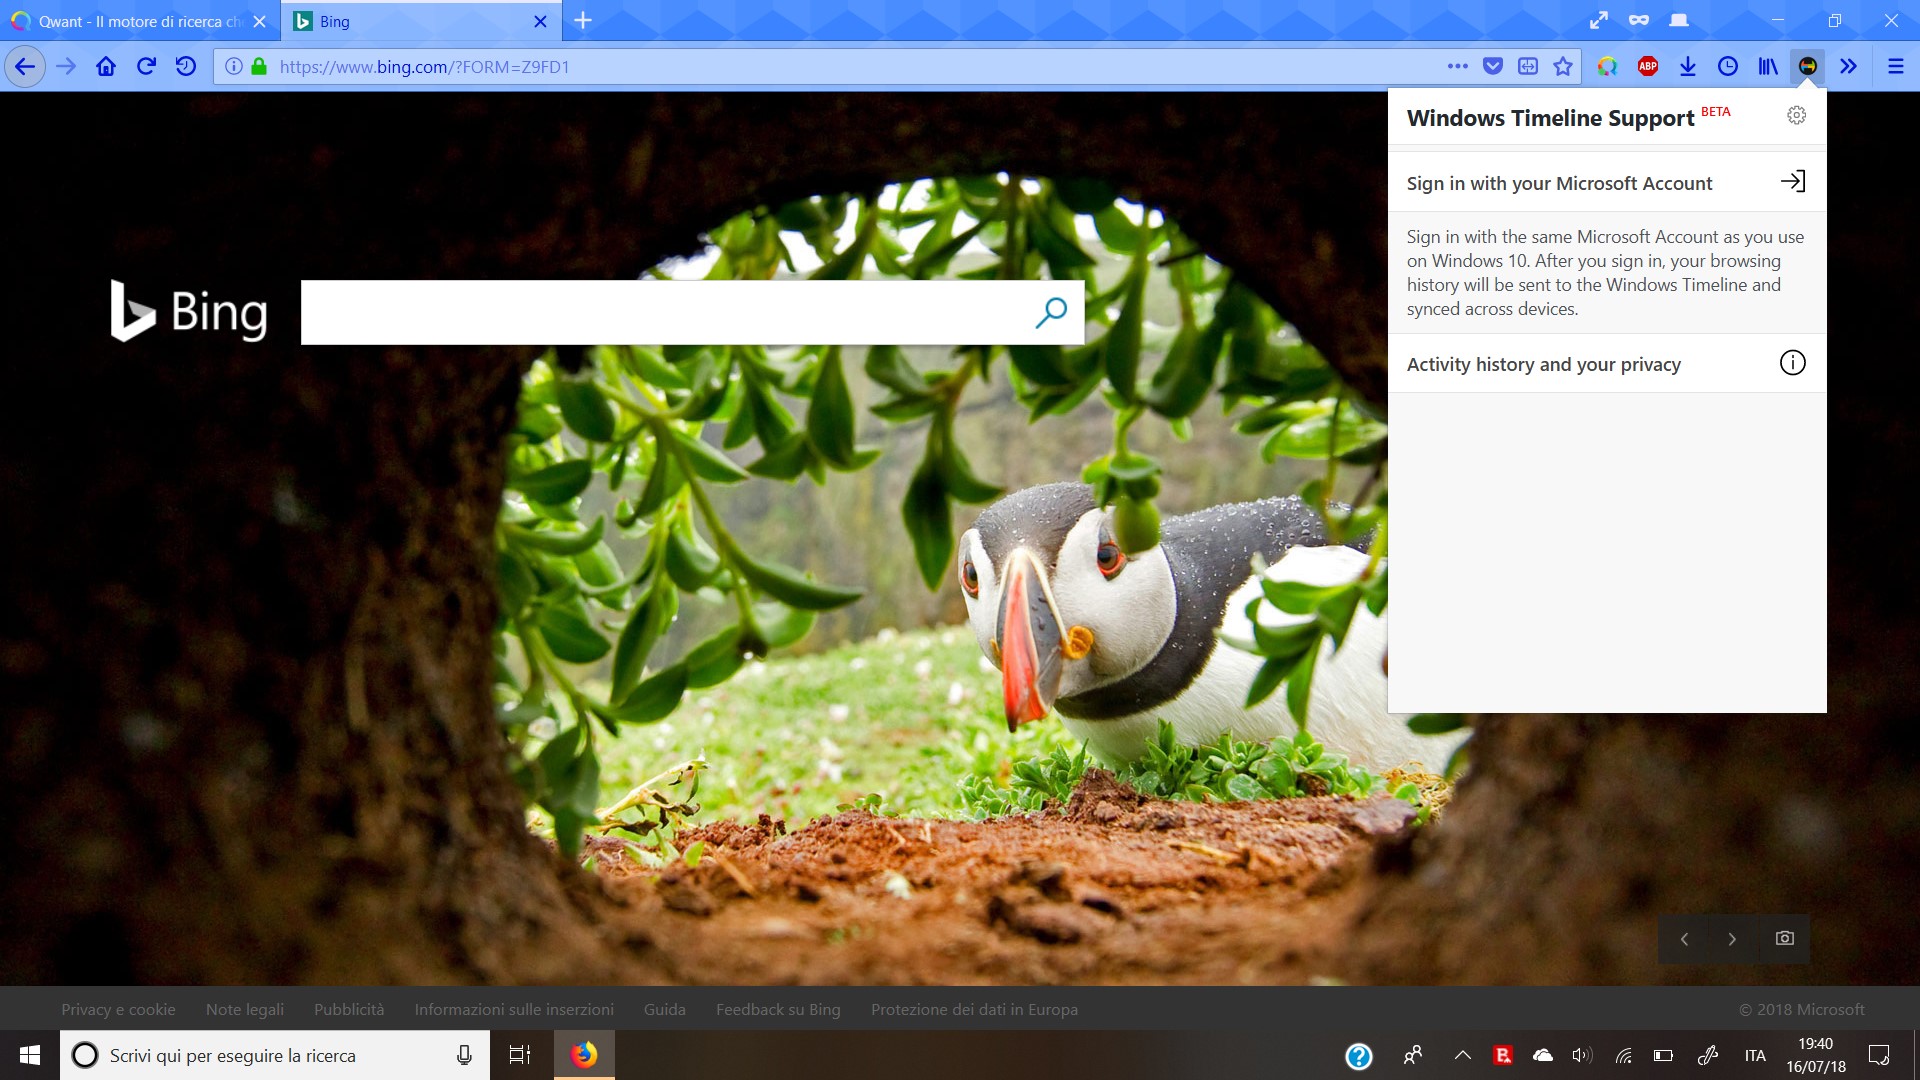Toggle the Windows Timeline Support extension button

pyautogui.click(x=1807, y=67)
